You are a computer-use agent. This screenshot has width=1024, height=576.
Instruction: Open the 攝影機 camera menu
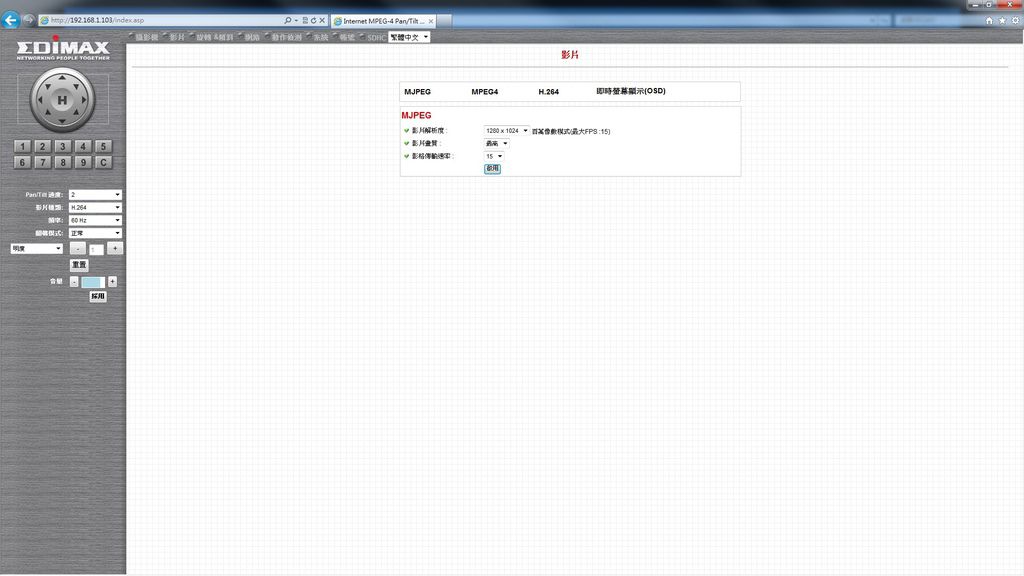146,37
